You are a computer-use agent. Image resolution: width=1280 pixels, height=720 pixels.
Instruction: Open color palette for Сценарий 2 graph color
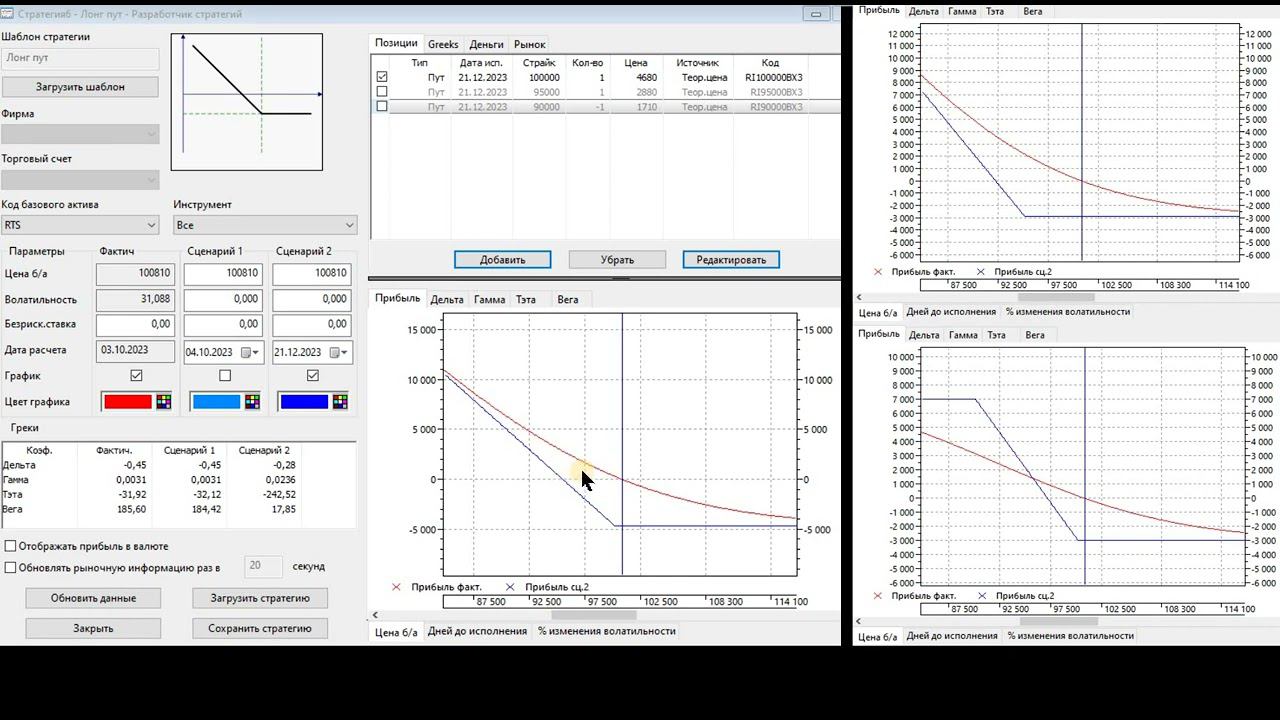tap(340, 402)
